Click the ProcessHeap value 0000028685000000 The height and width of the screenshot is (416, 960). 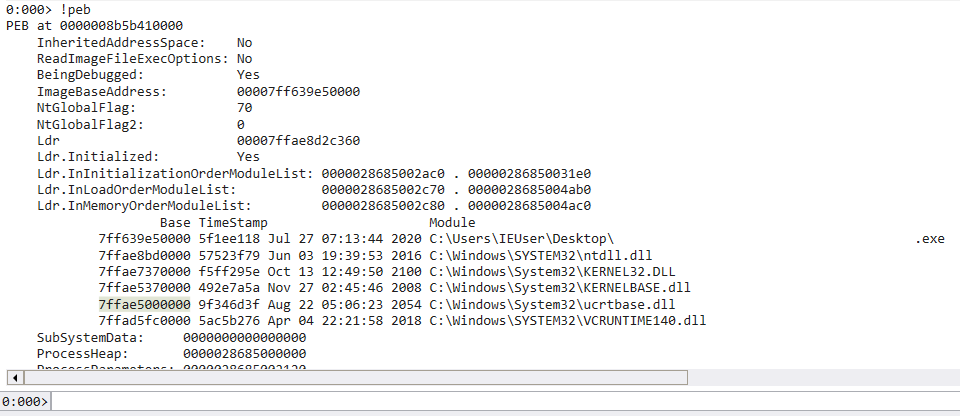(x=244, y=354)
